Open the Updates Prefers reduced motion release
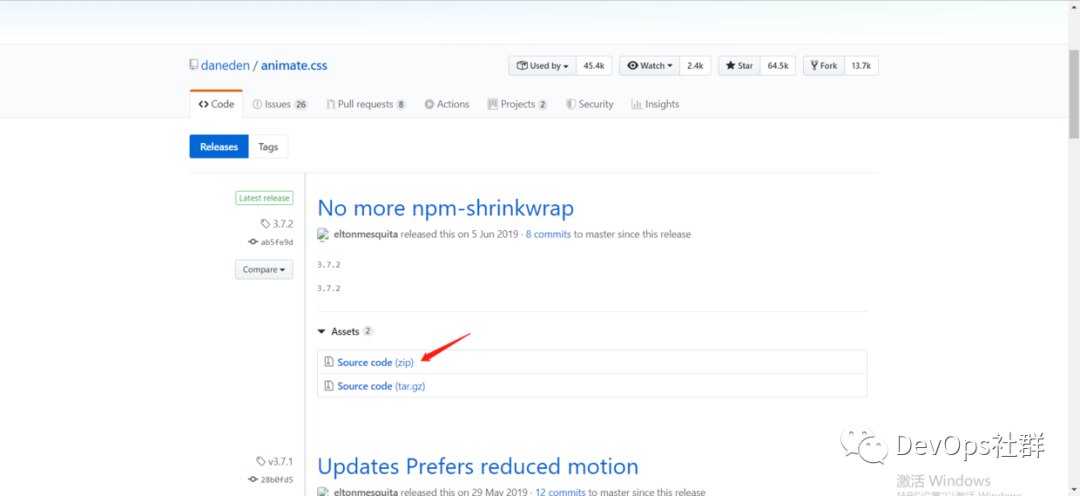This screenshot has width=1080, height=496. click(x=478, y=466)
